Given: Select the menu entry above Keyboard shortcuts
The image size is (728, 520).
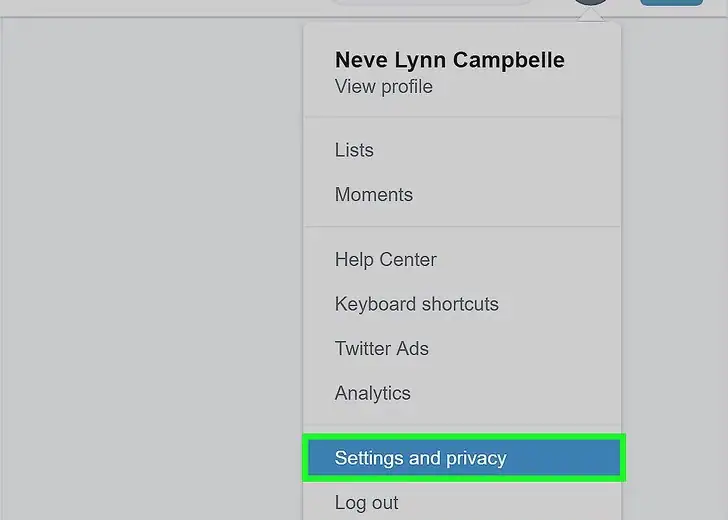Looking at the screenshot, I should (x=386, y=260).
